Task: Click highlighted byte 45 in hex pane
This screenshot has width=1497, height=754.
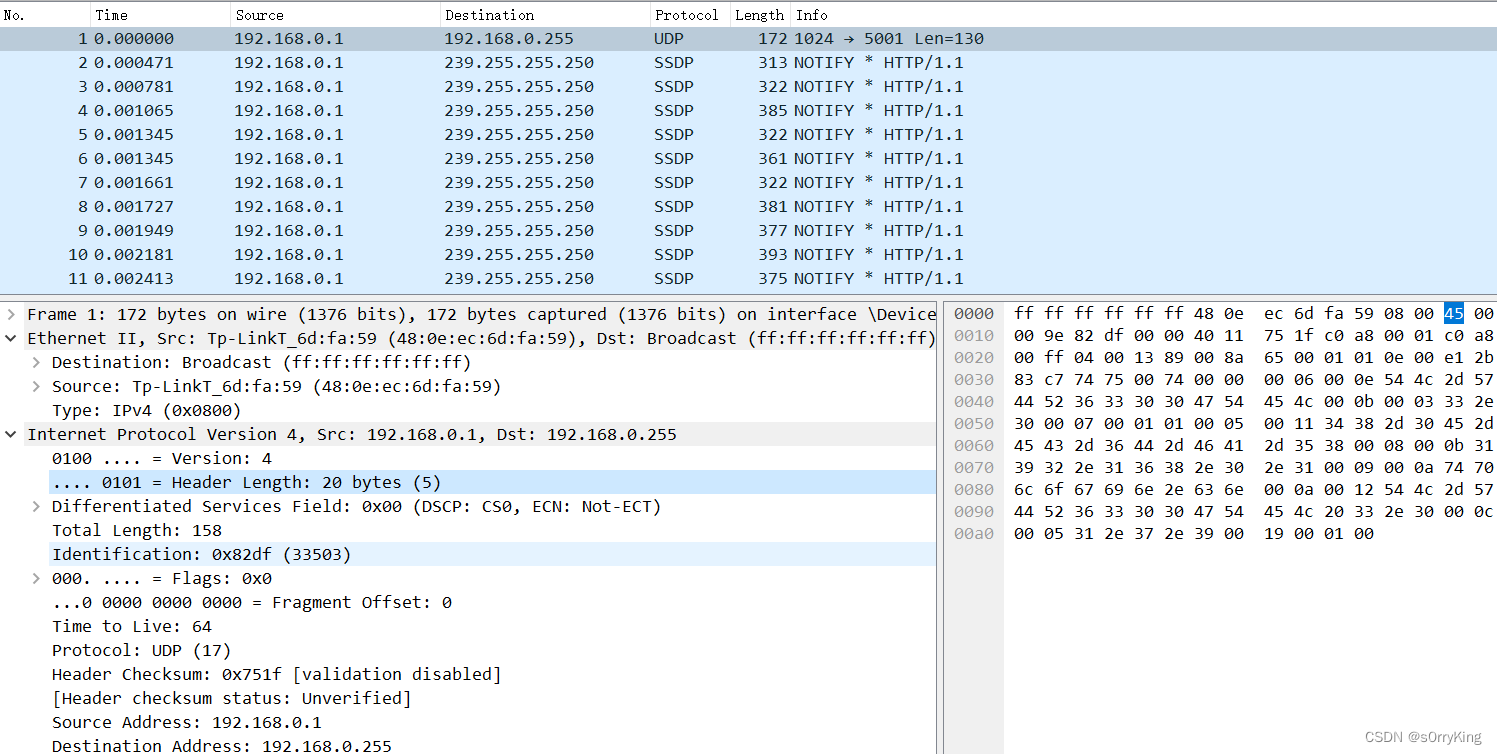Action: point(1453,314)
